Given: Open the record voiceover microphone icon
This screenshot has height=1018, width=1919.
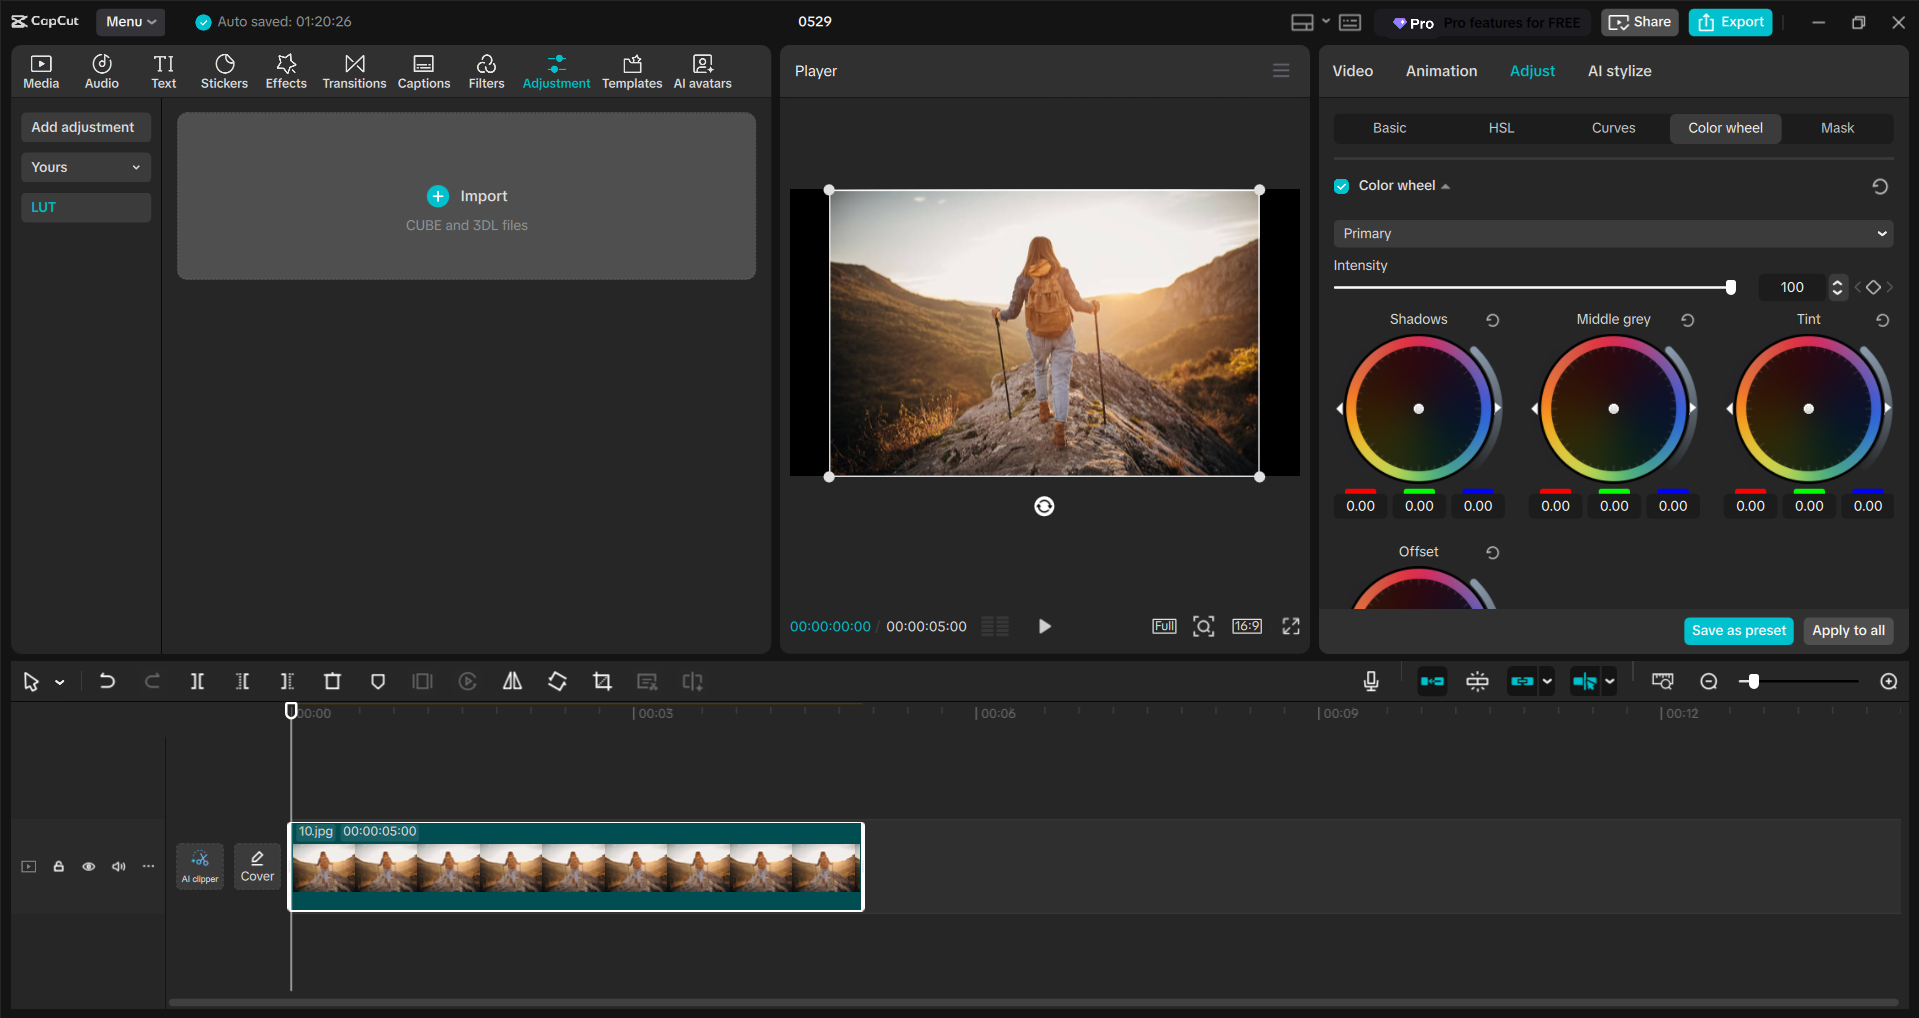Looking at the screenshot, I should [1369, 681].
